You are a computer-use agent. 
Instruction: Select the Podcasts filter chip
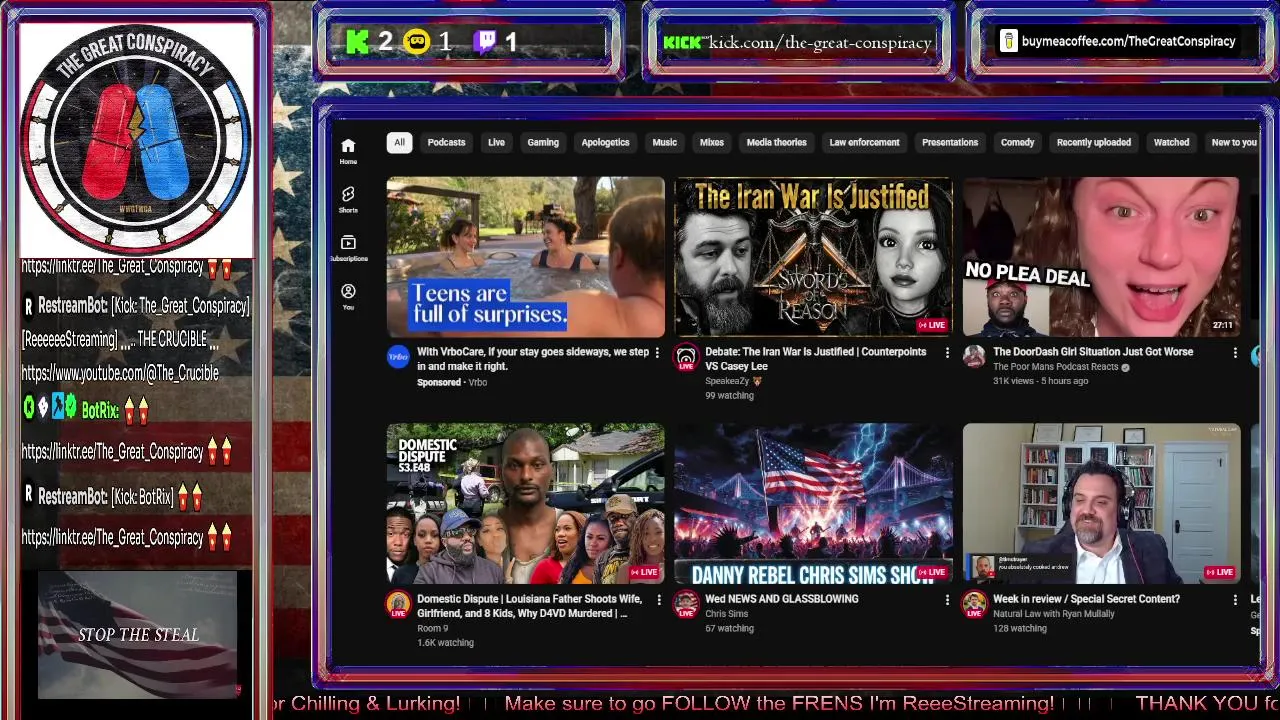point(446,142)
